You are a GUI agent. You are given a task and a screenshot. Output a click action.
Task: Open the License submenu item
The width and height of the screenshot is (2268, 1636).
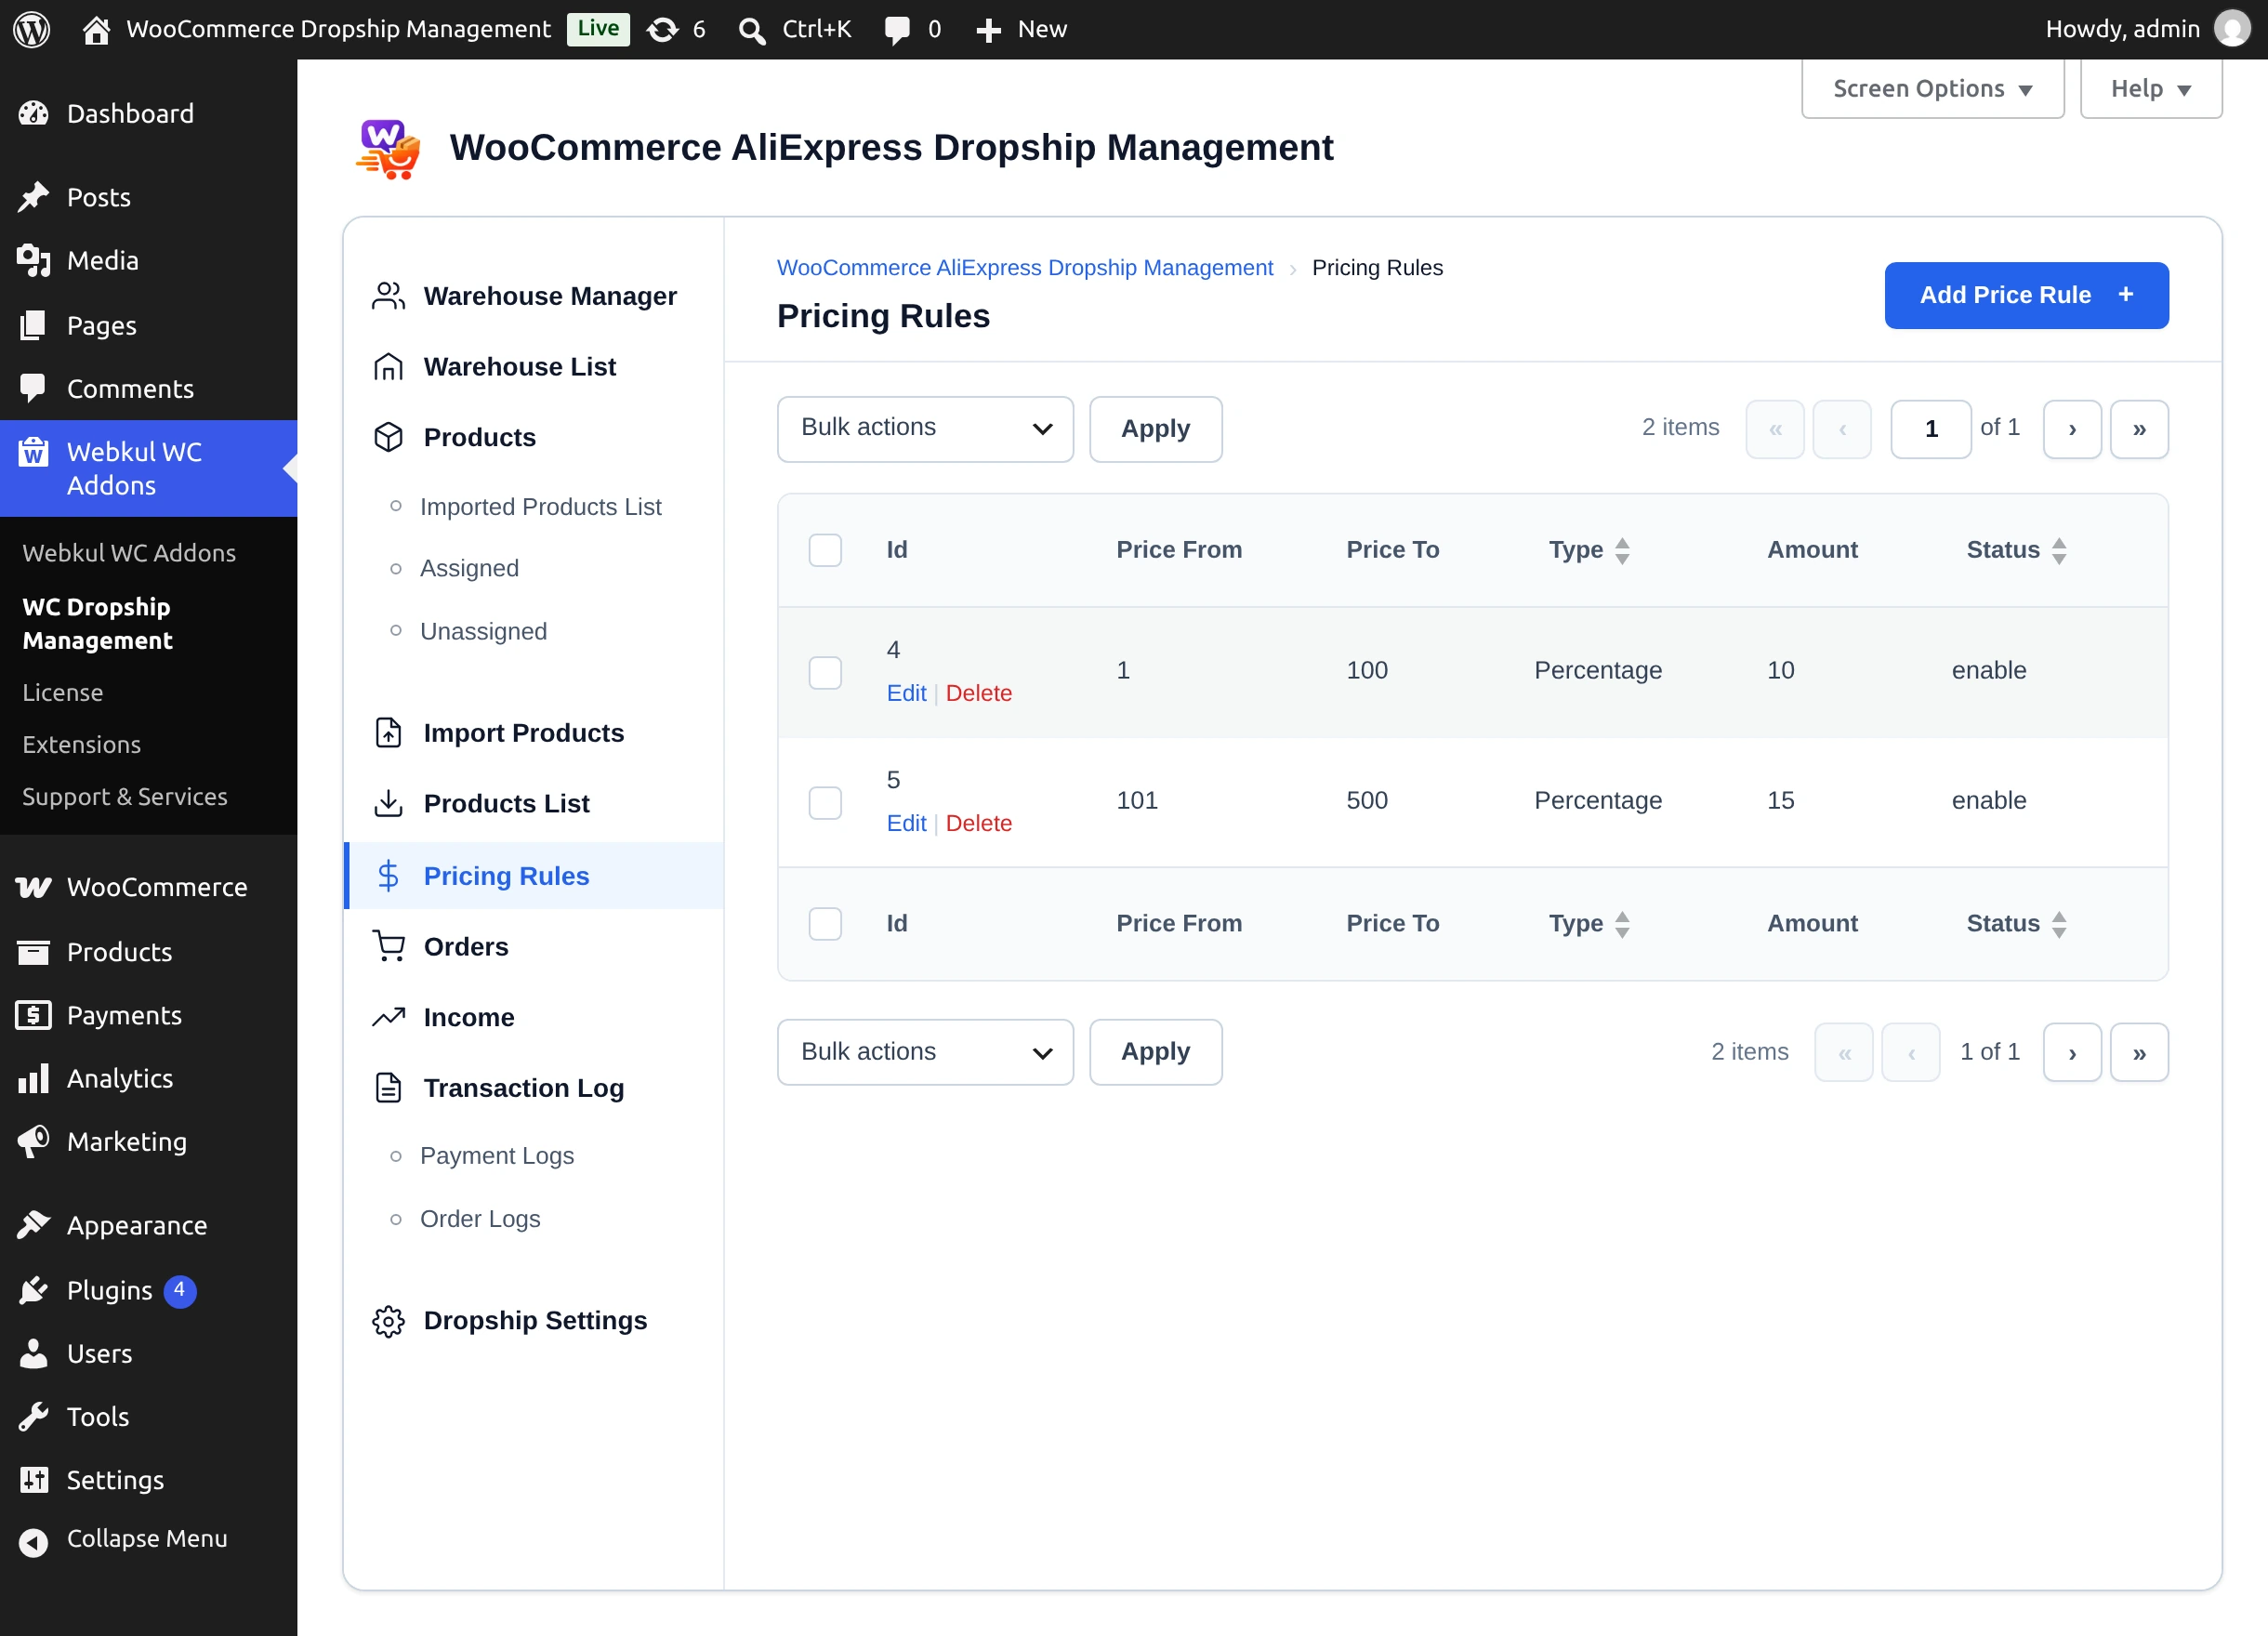[63, 692]
